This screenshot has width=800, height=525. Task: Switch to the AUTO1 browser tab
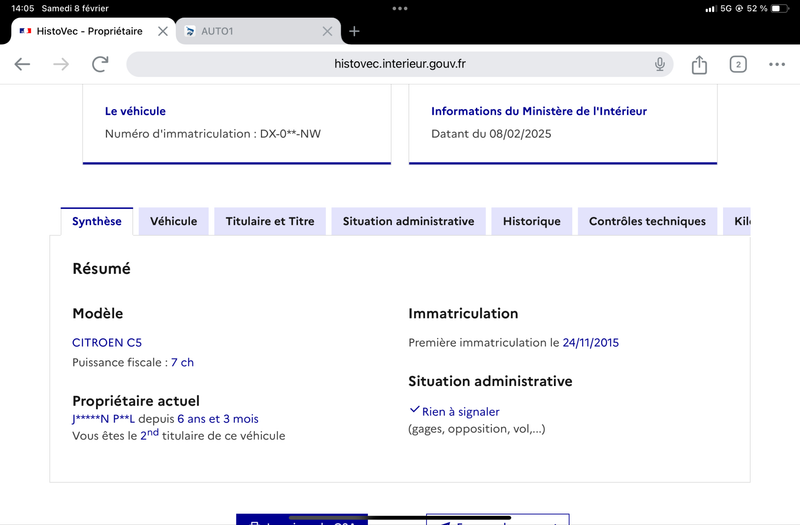pos(258,32)
